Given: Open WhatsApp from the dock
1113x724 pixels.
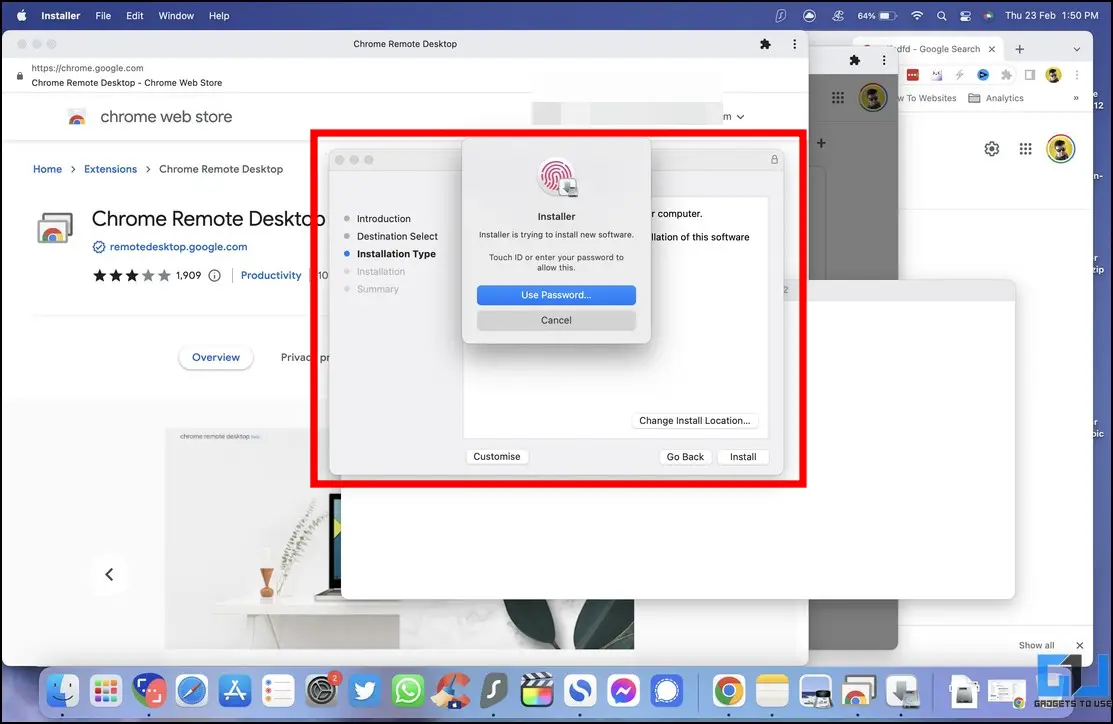Looking at the screenshot, I should click(408, 691).
